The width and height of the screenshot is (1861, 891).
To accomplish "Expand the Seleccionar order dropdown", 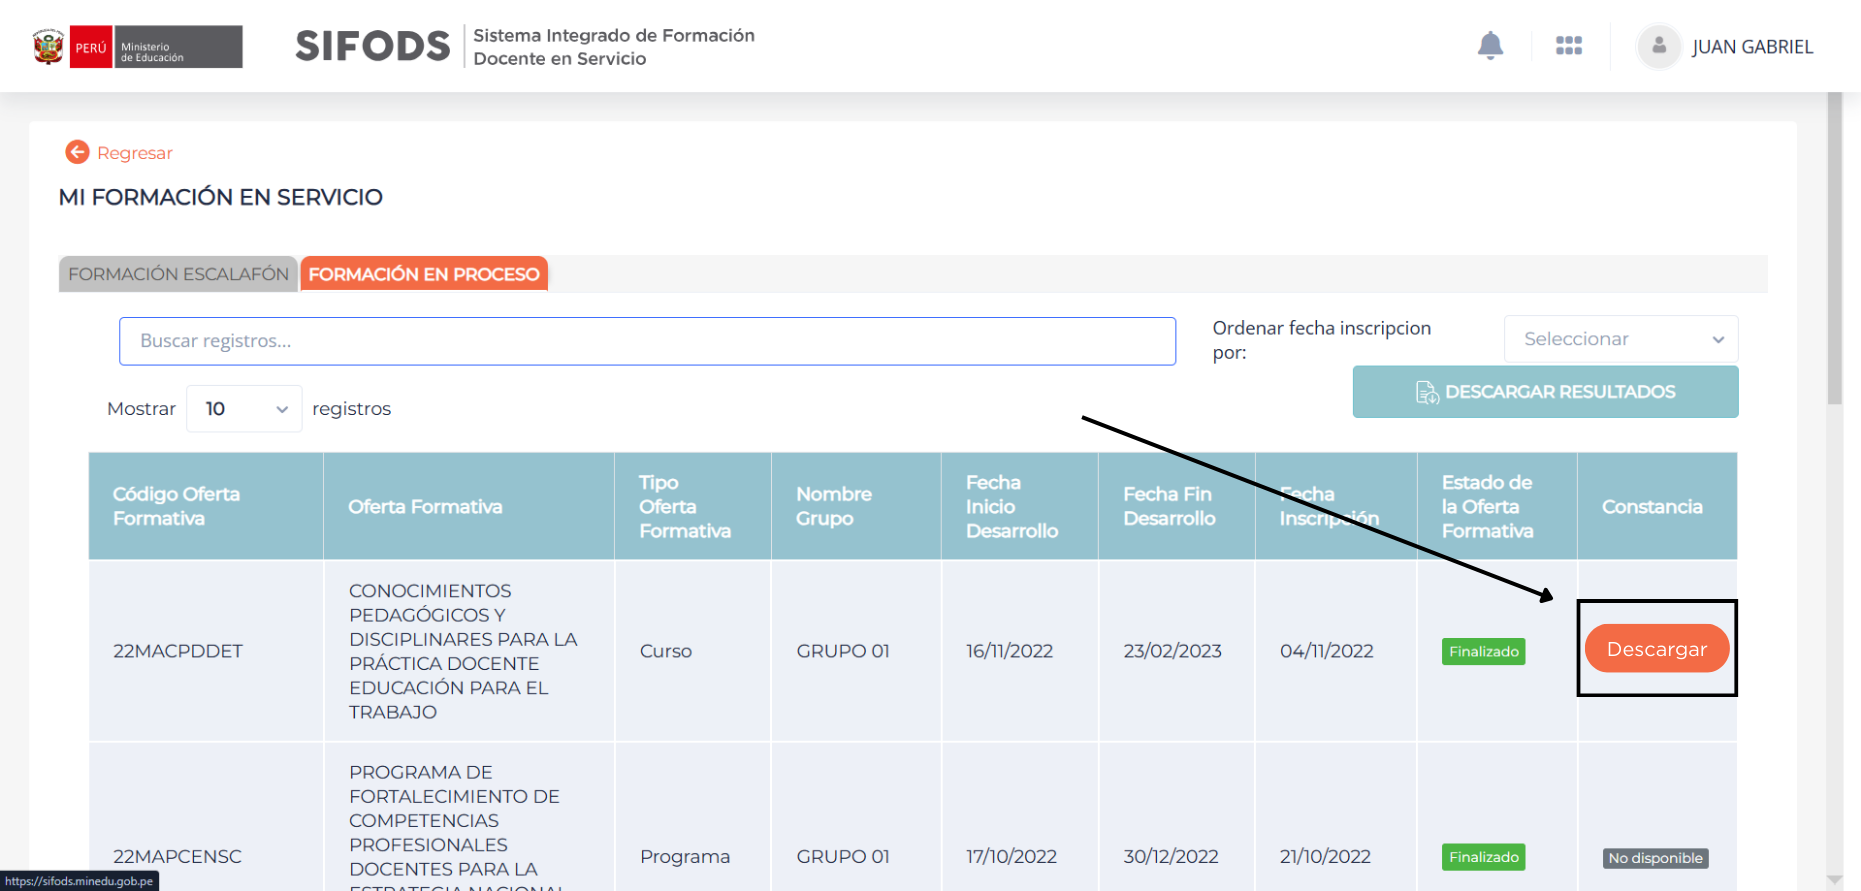I will pos(1620,339).
